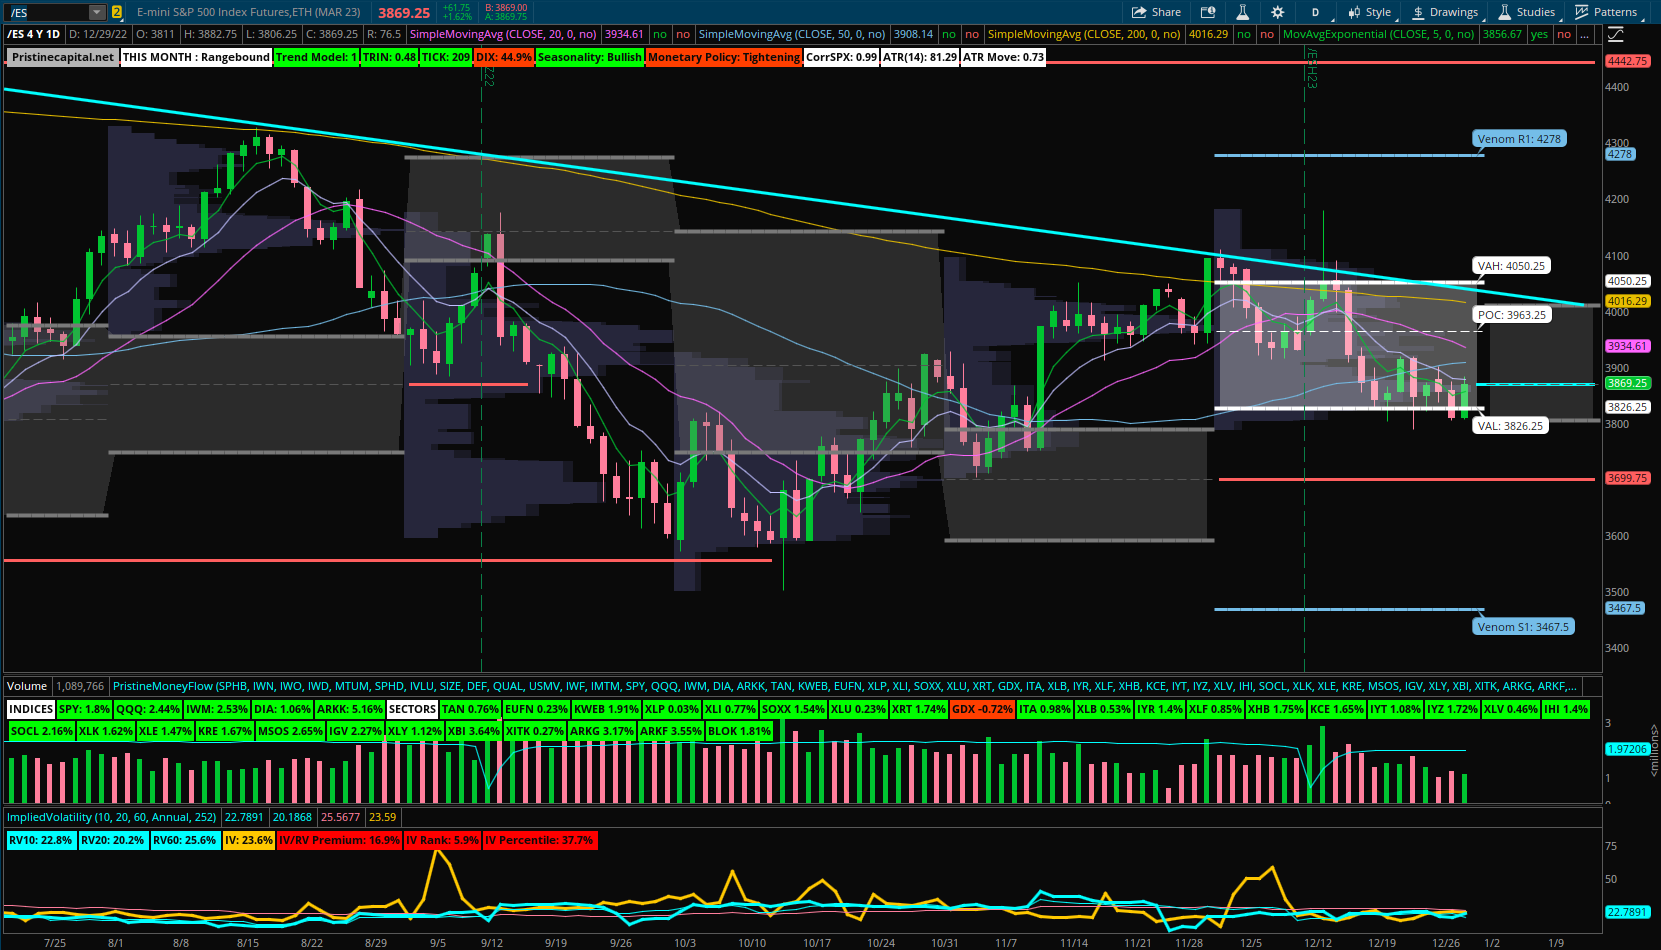
Task: Click the ATR(14): 81.29 label
Action: [x=920, y=57]
